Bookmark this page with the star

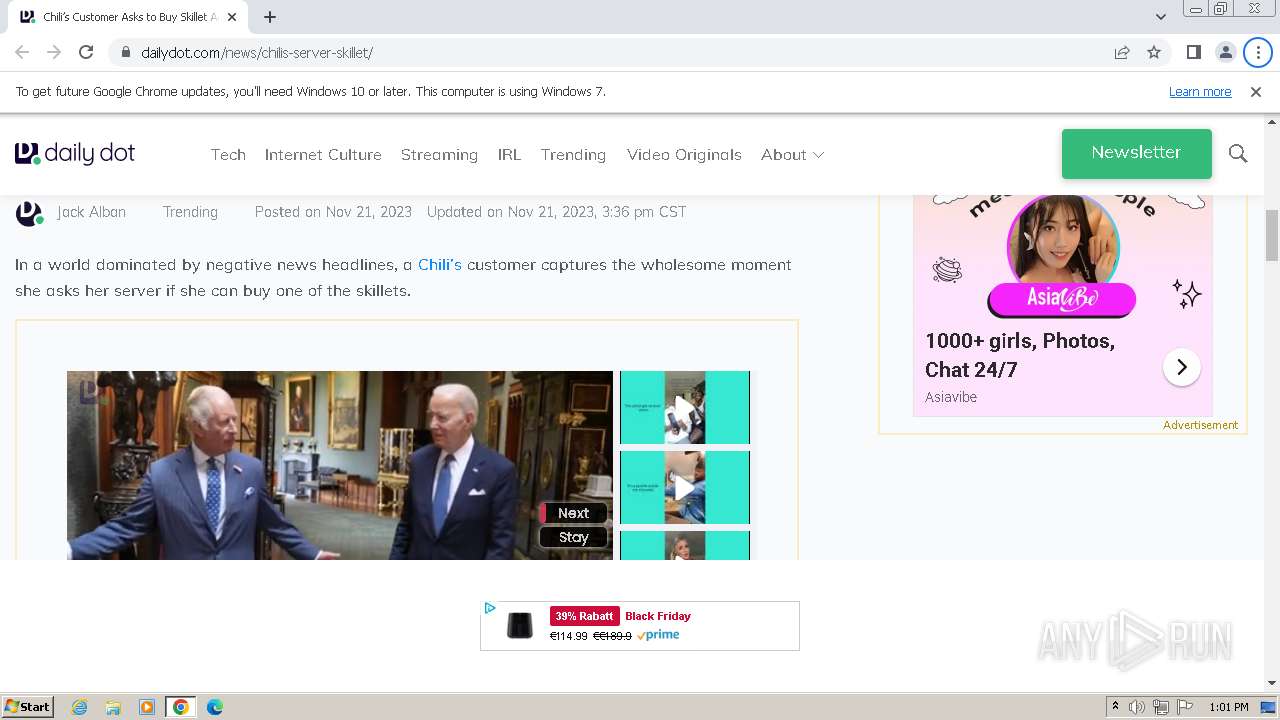(1154, 52)
